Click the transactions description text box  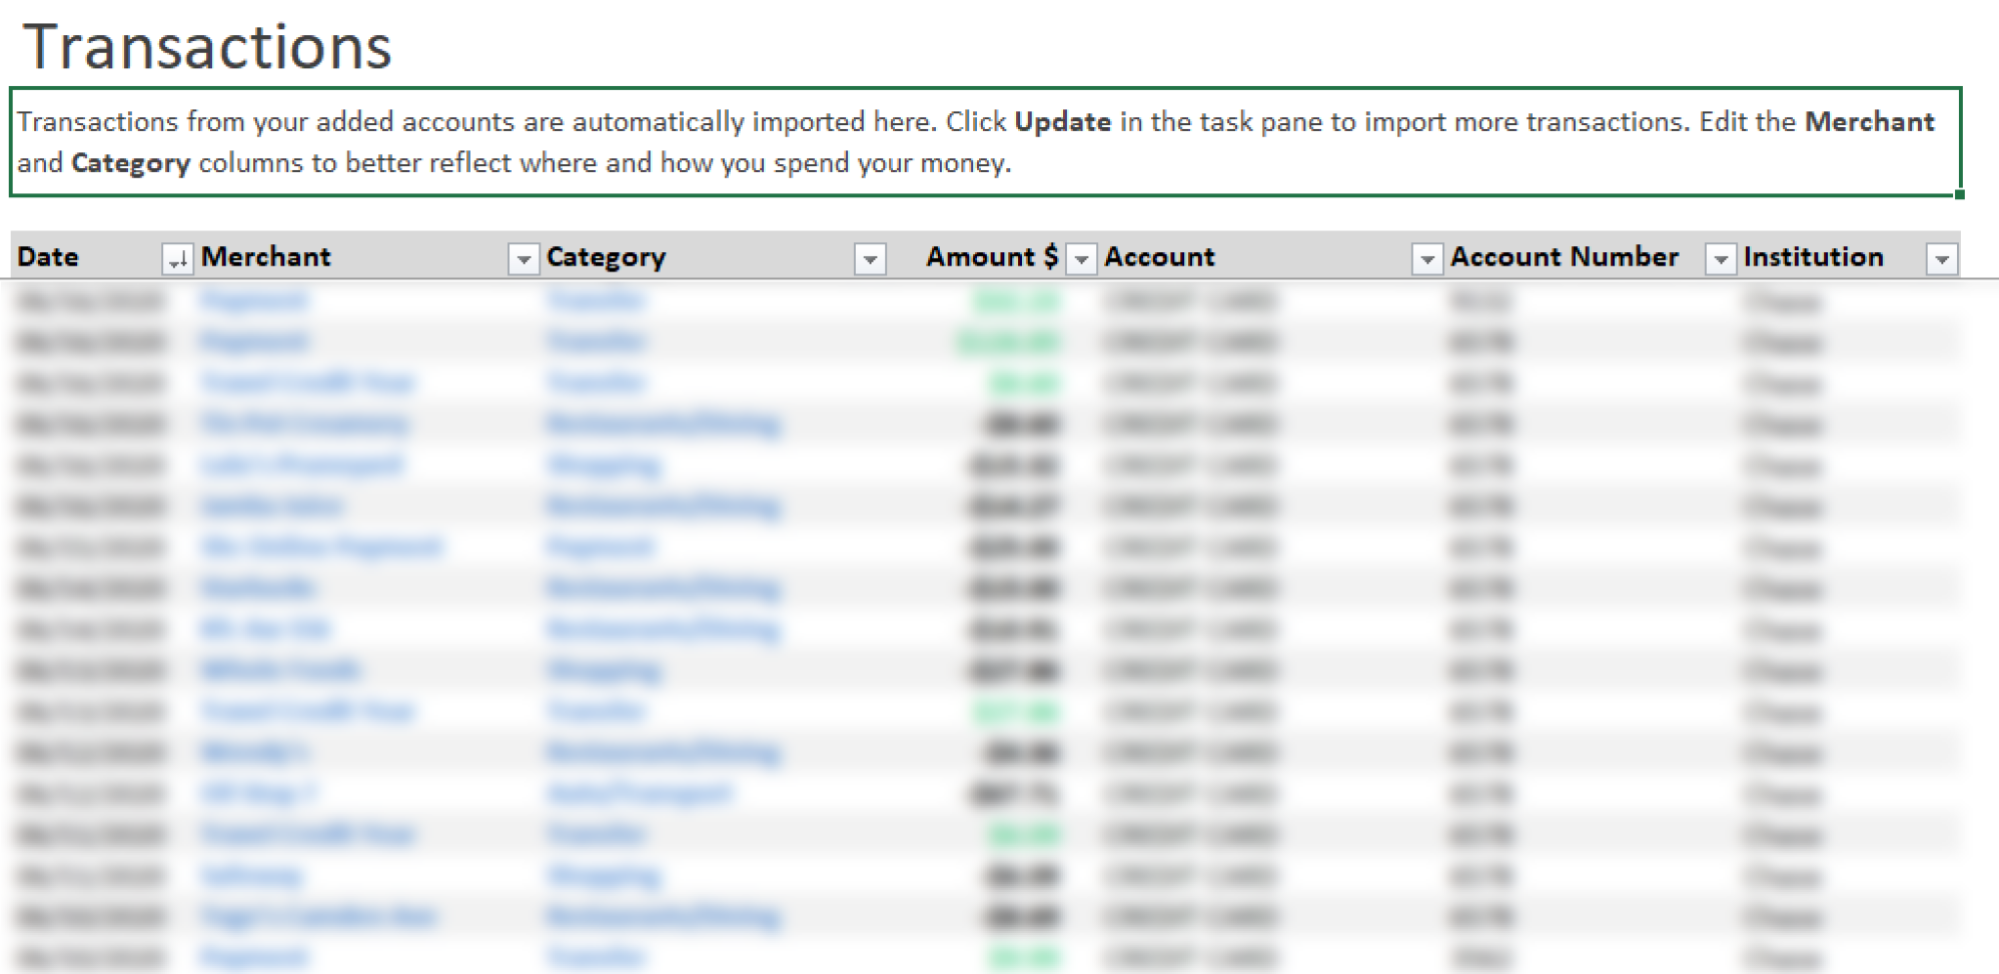[x=985, y=142]
